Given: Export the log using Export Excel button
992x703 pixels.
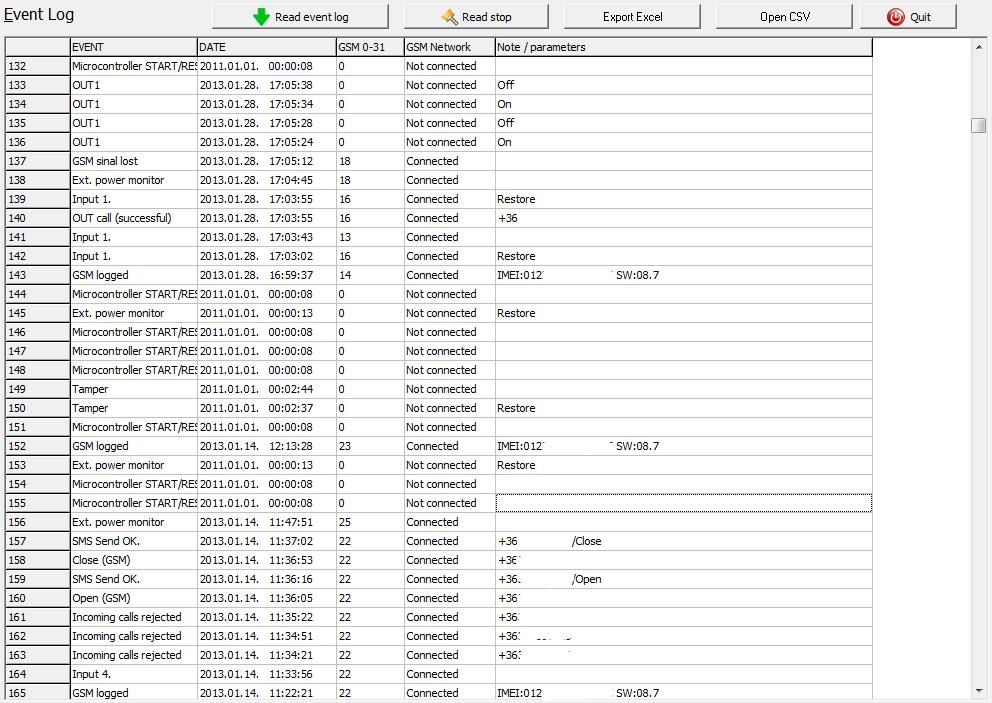Looking at the screenshot, I should coord(632,17).
